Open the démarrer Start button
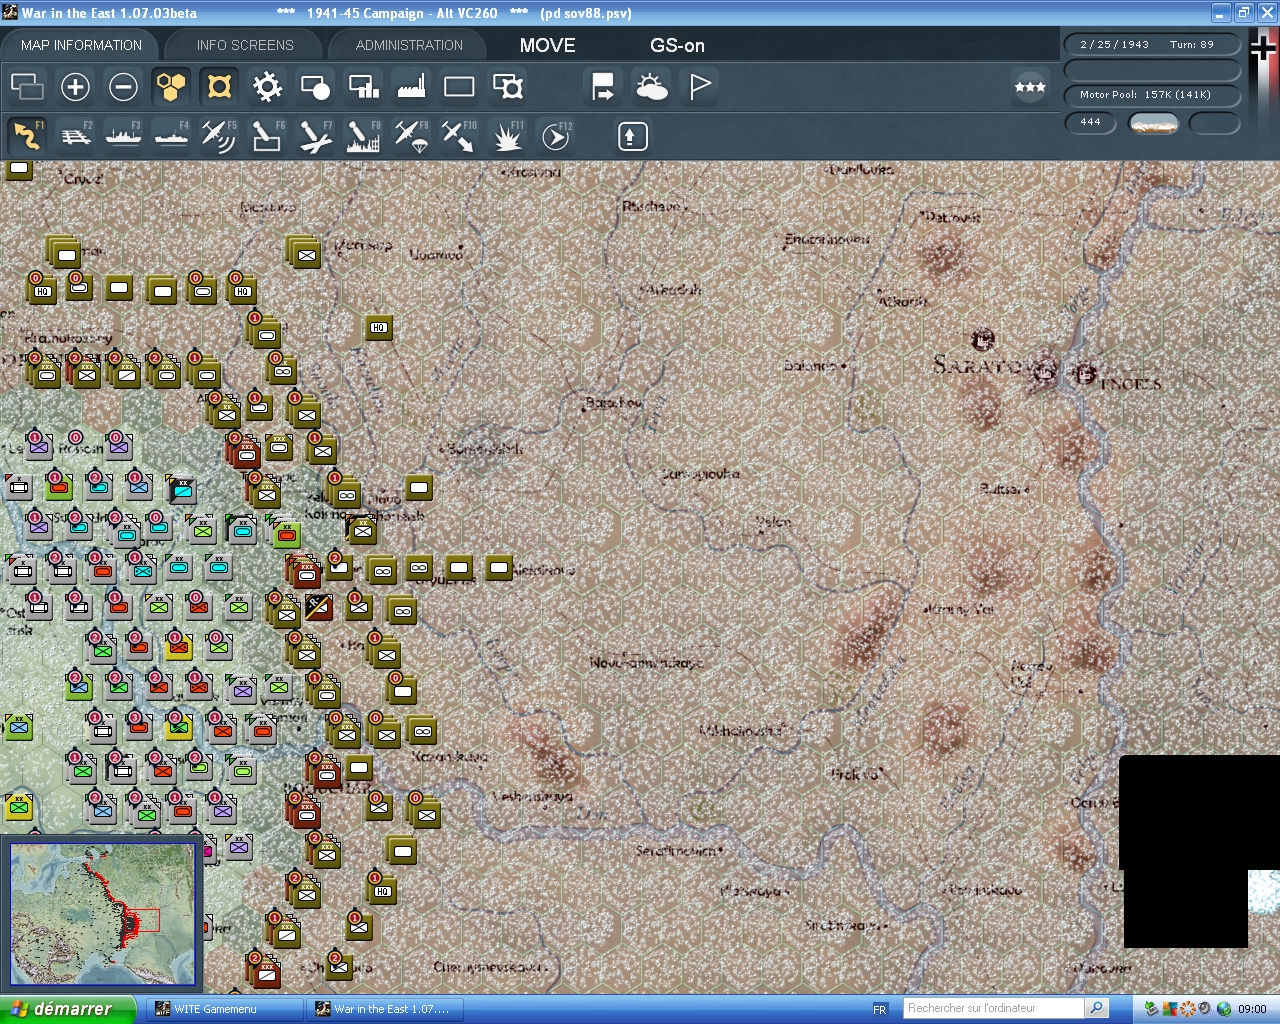Viewport: 1280px width, 1024px height. 67,1009
